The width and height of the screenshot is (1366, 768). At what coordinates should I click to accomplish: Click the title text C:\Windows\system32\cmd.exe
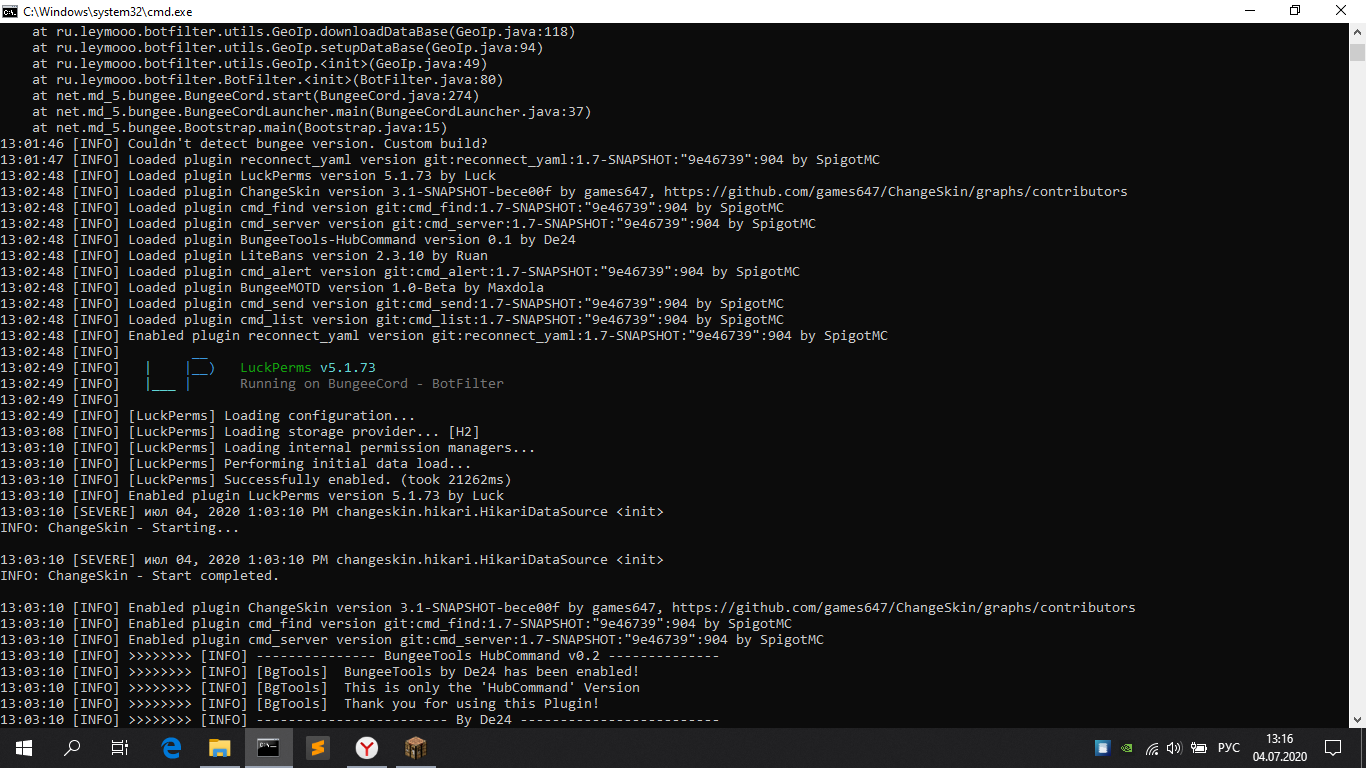click(108, 11)
